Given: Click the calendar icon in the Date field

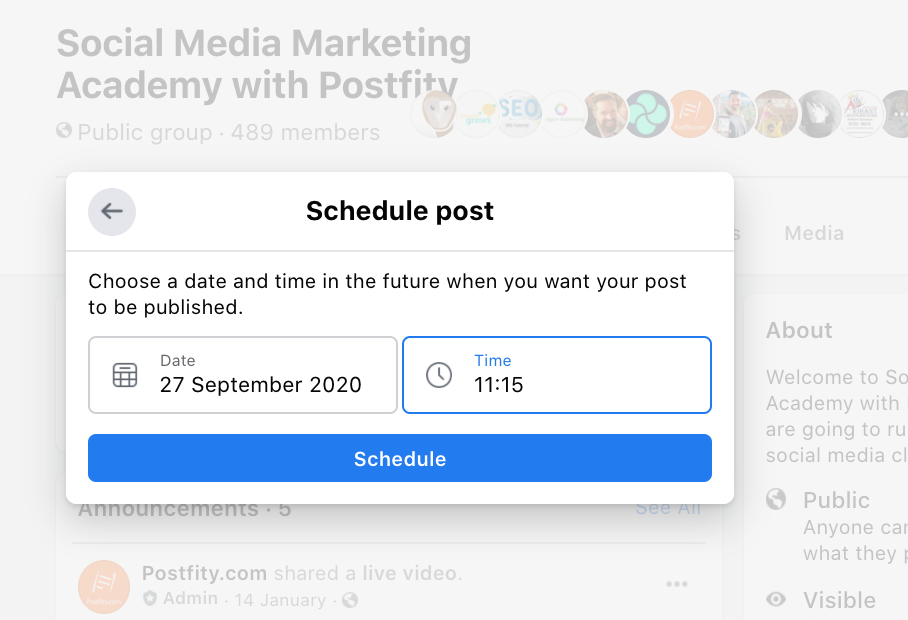Looking at the screenshot, I should (x=125, y=375).
